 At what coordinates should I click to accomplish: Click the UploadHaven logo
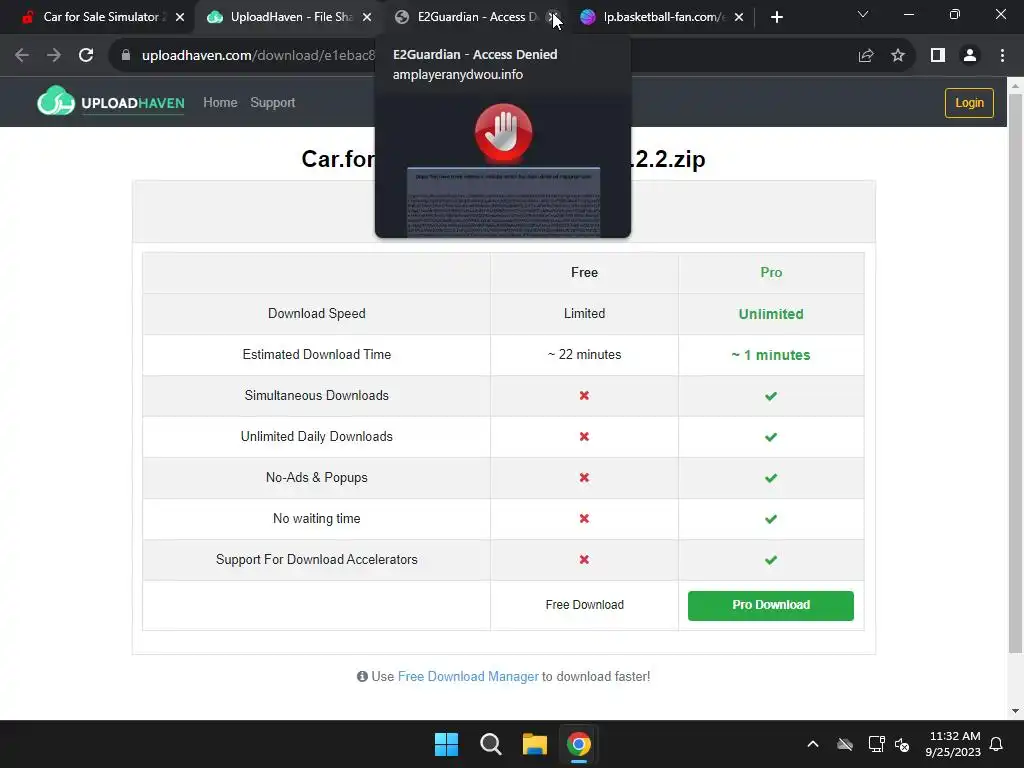tap(110, 101)
